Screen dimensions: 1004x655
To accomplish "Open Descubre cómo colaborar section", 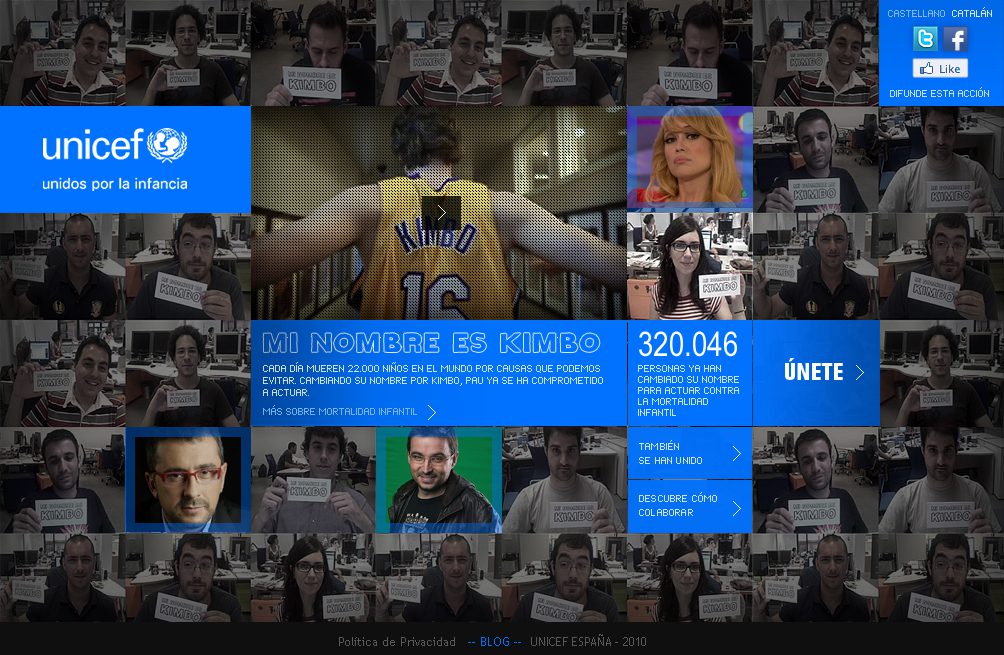I will pyautogui.click(x=678, y=506).
